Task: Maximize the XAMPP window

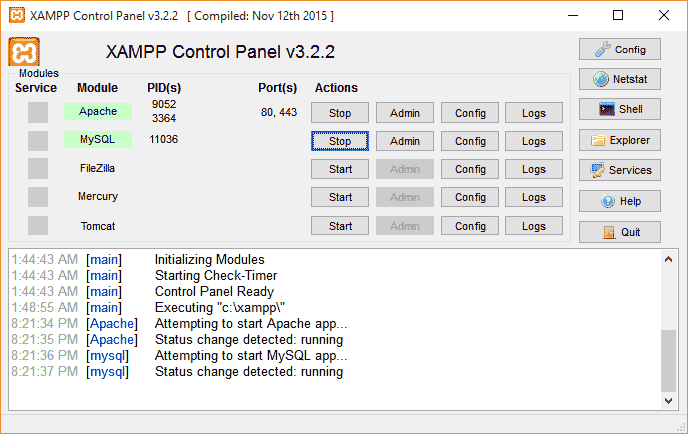Action: 618,15
